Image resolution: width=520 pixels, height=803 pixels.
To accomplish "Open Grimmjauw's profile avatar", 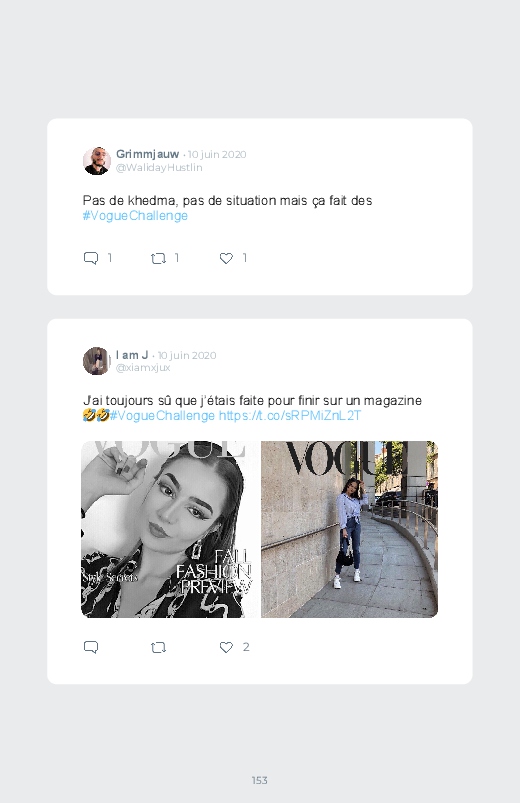I will pyautogui.click(x=97, y=161).
